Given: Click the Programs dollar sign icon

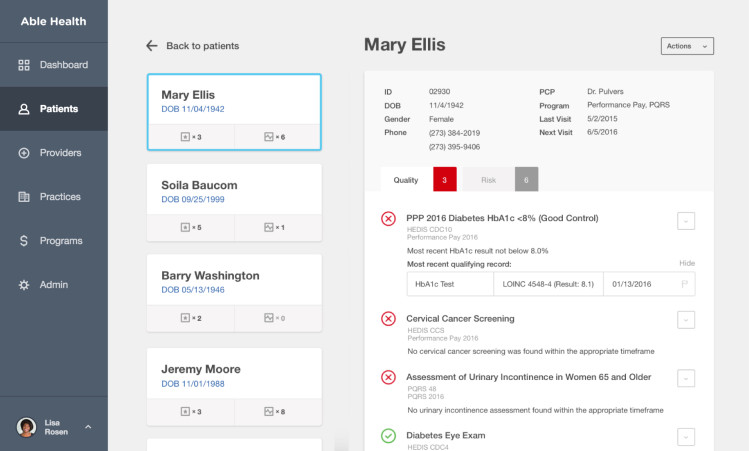Looking at the screenshot, I should (24, 241).
